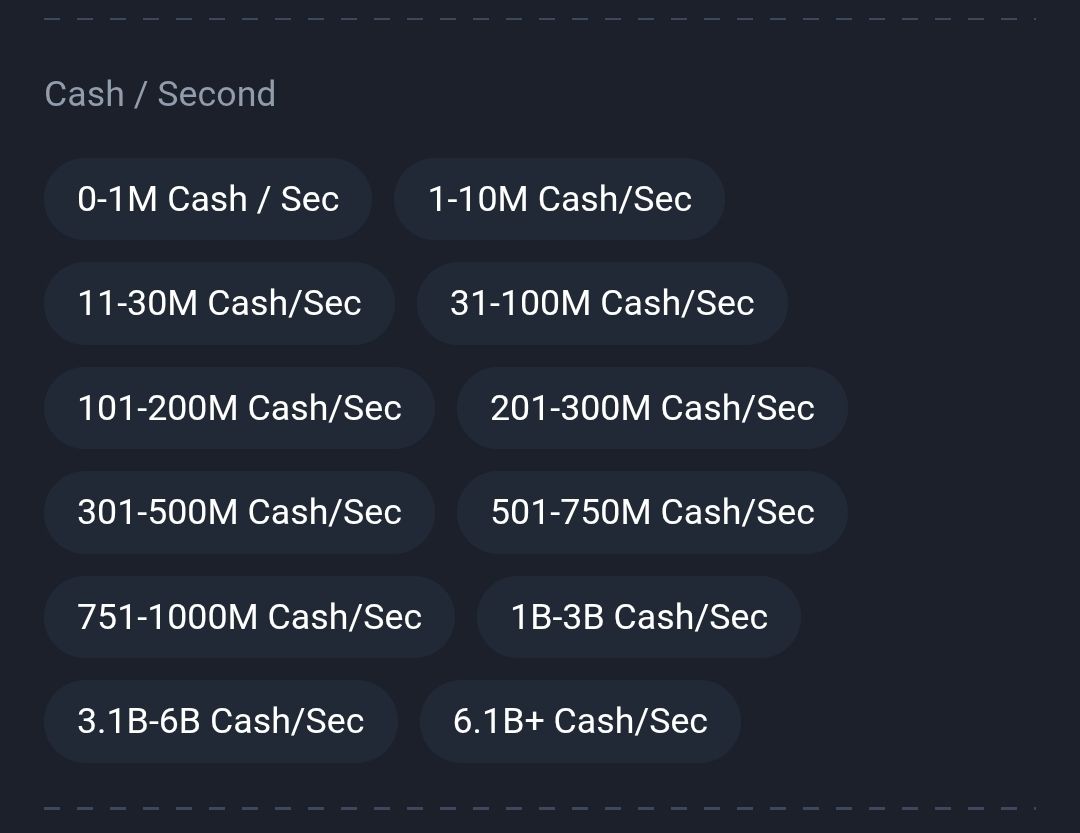Select the 301-500M Cash/Sec range
This screenshot has height=833, width=1080.
click(239, 512)
